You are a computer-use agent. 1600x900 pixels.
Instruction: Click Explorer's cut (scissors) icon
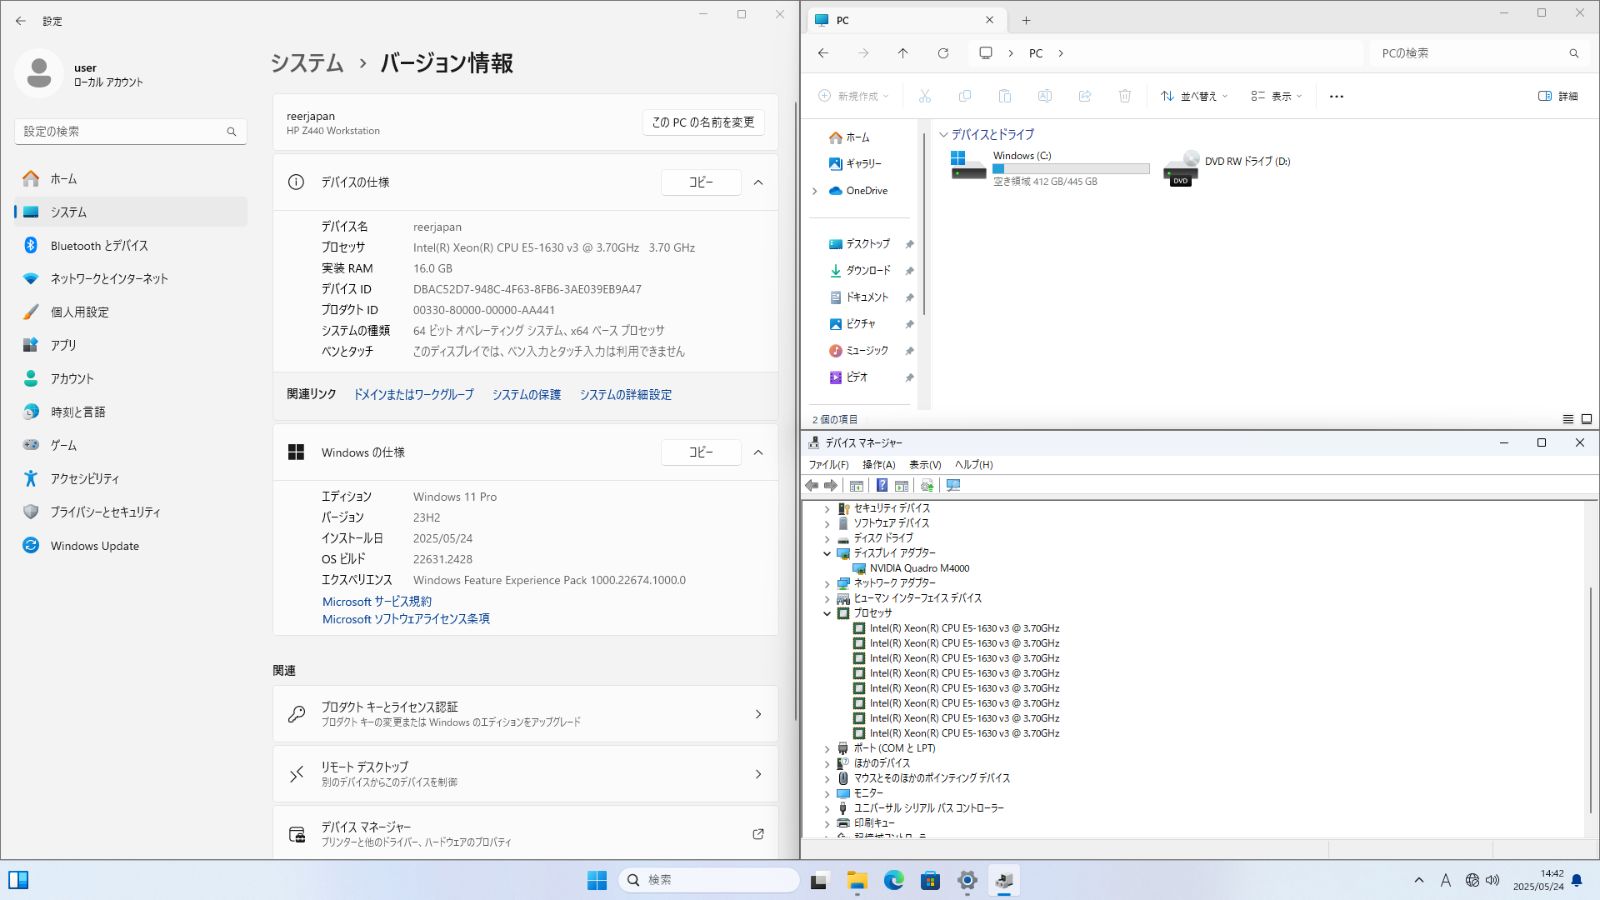tap(925, 96)
